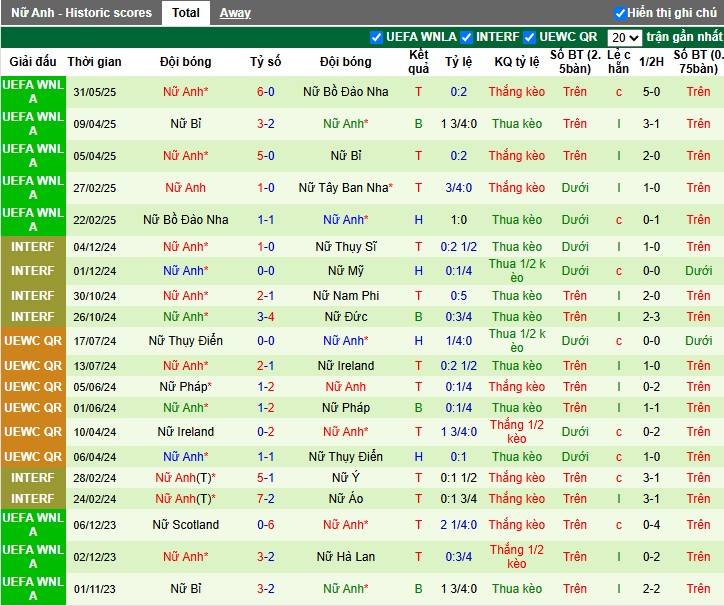Open the 20 recent matches dropdown
Viewport: 724px width, 606px height.
(x=625, y=37)
